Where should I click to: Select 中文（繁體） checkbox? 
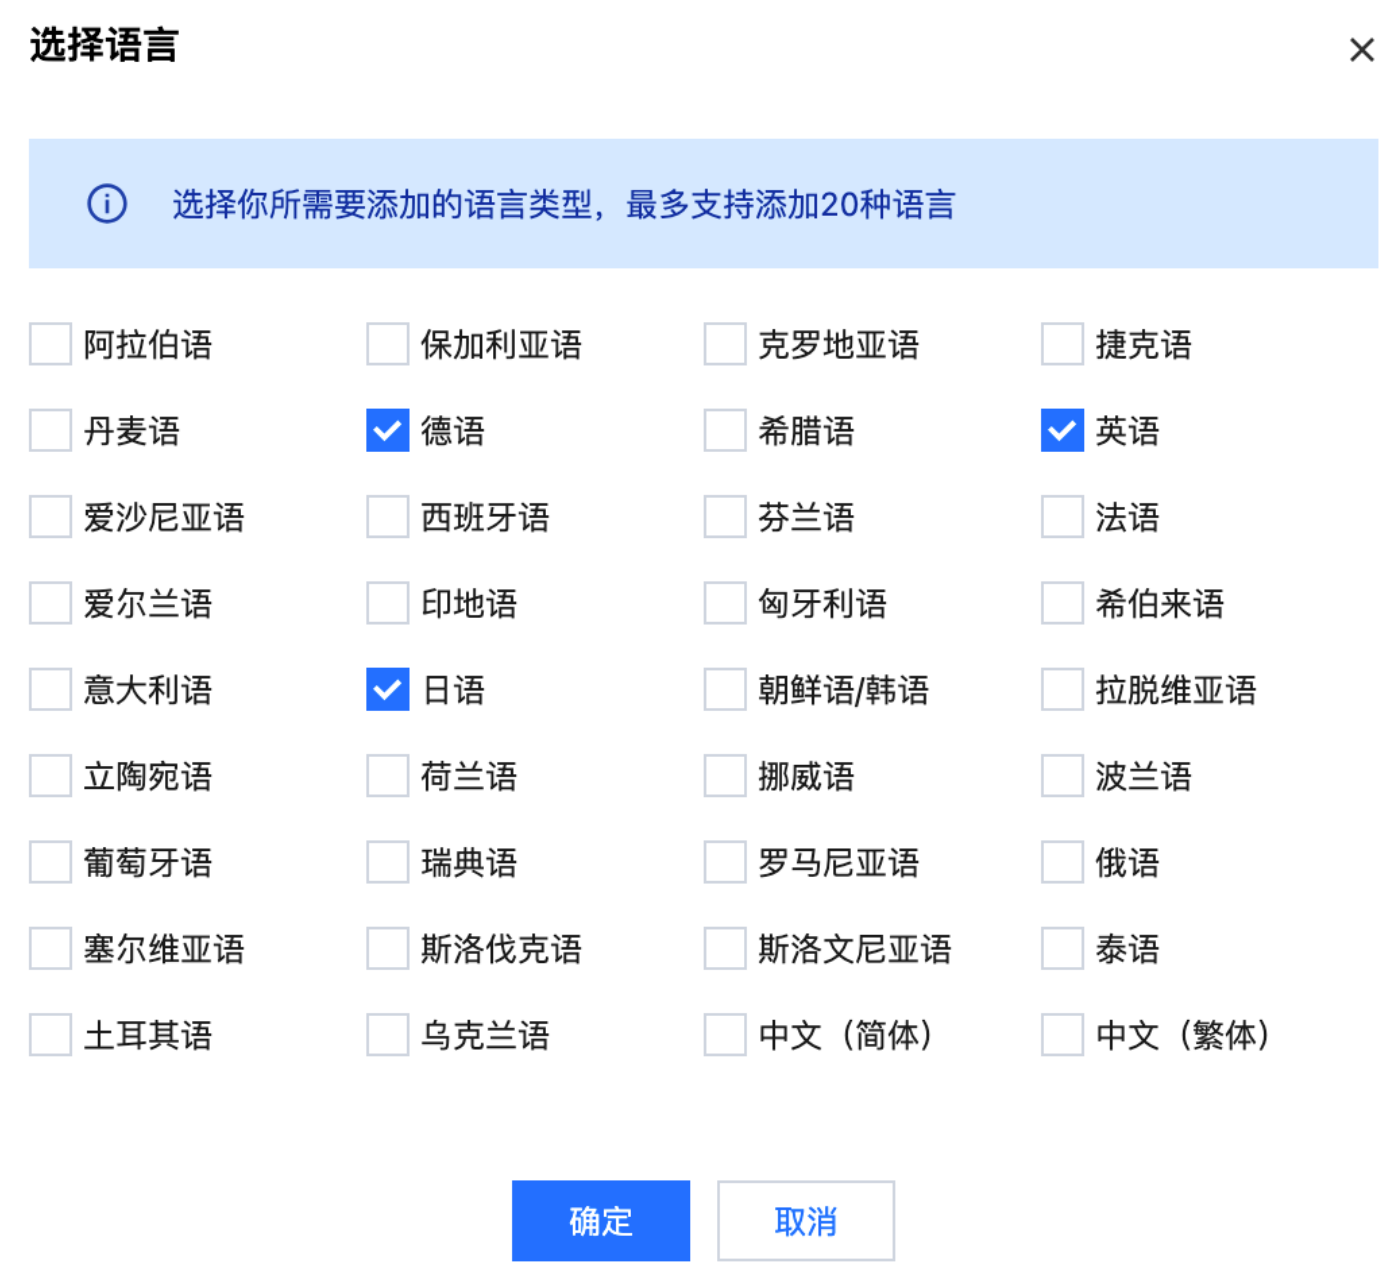click(1062, 1035)
